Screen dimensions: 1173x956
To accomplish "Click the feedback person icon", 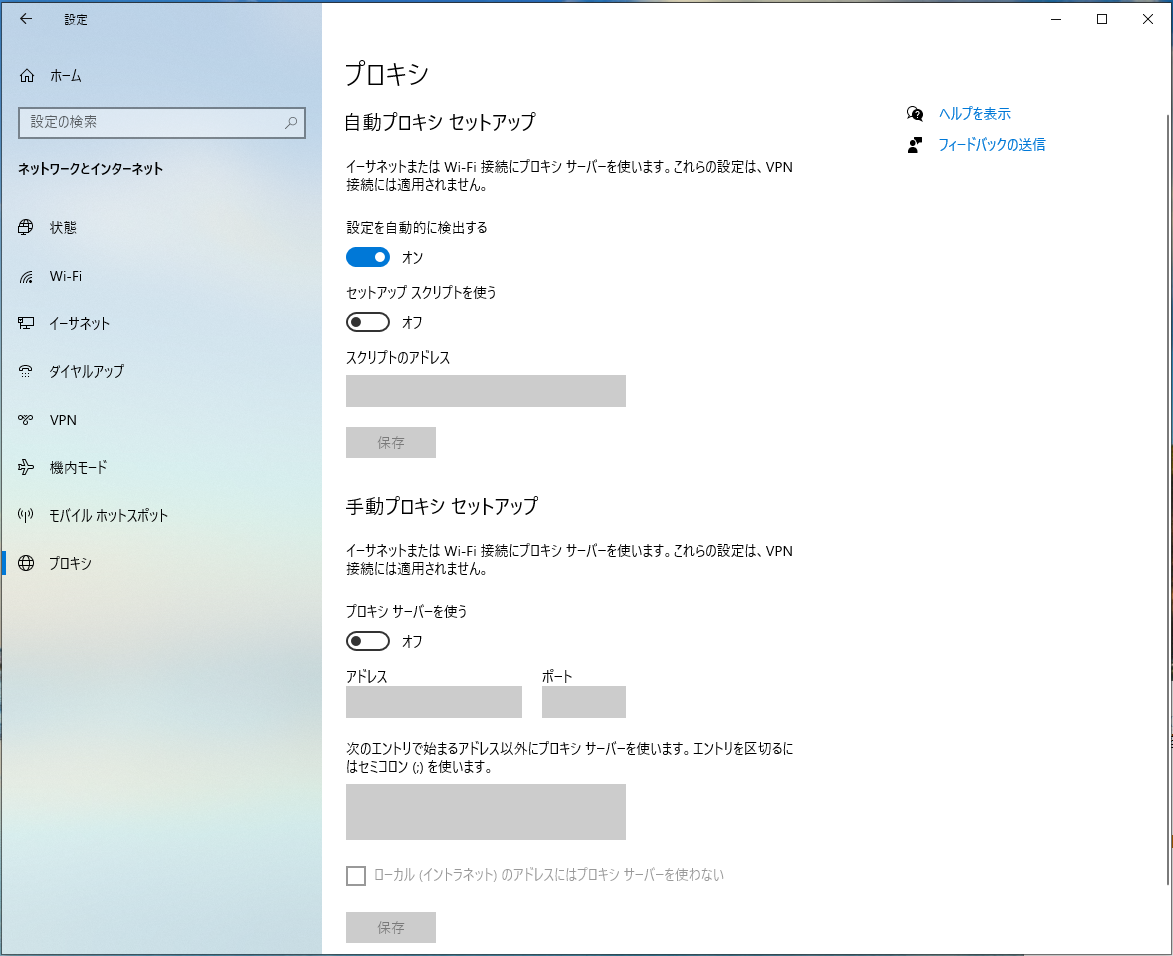I will click(914, 145).
